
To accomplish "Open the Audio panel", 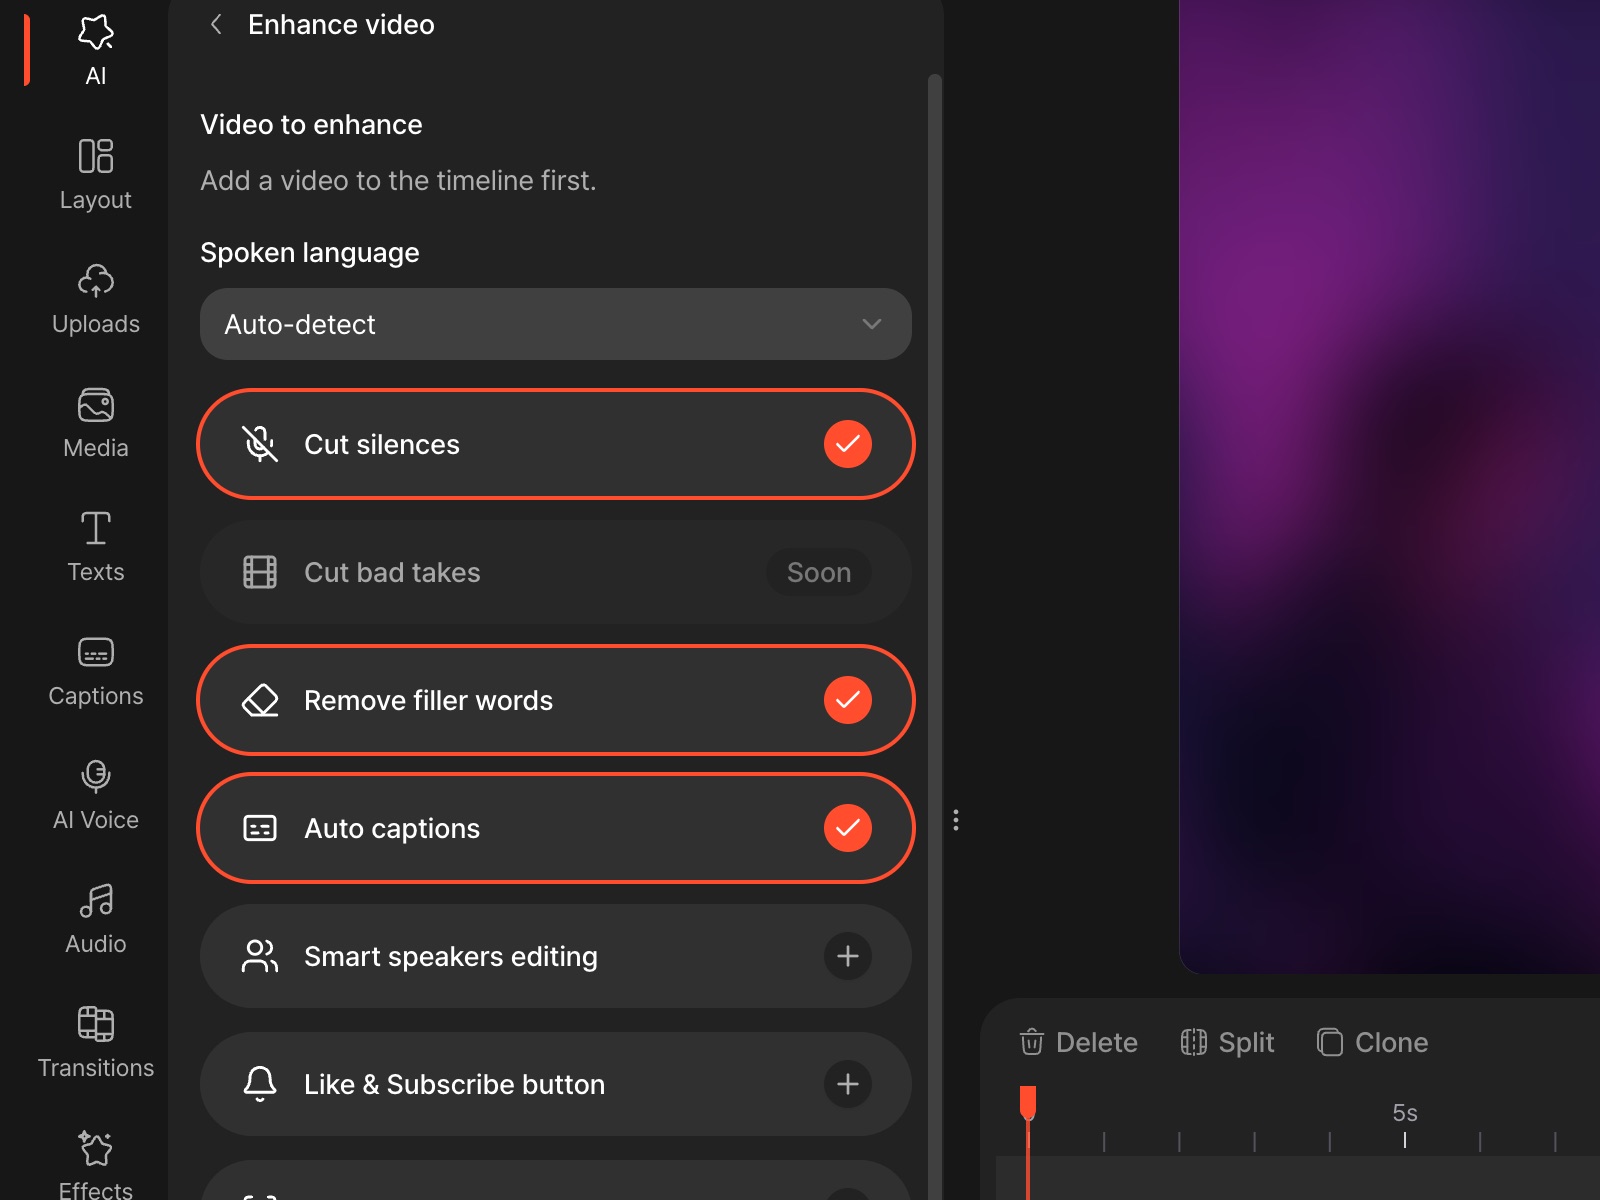I will tap(96, 919).
